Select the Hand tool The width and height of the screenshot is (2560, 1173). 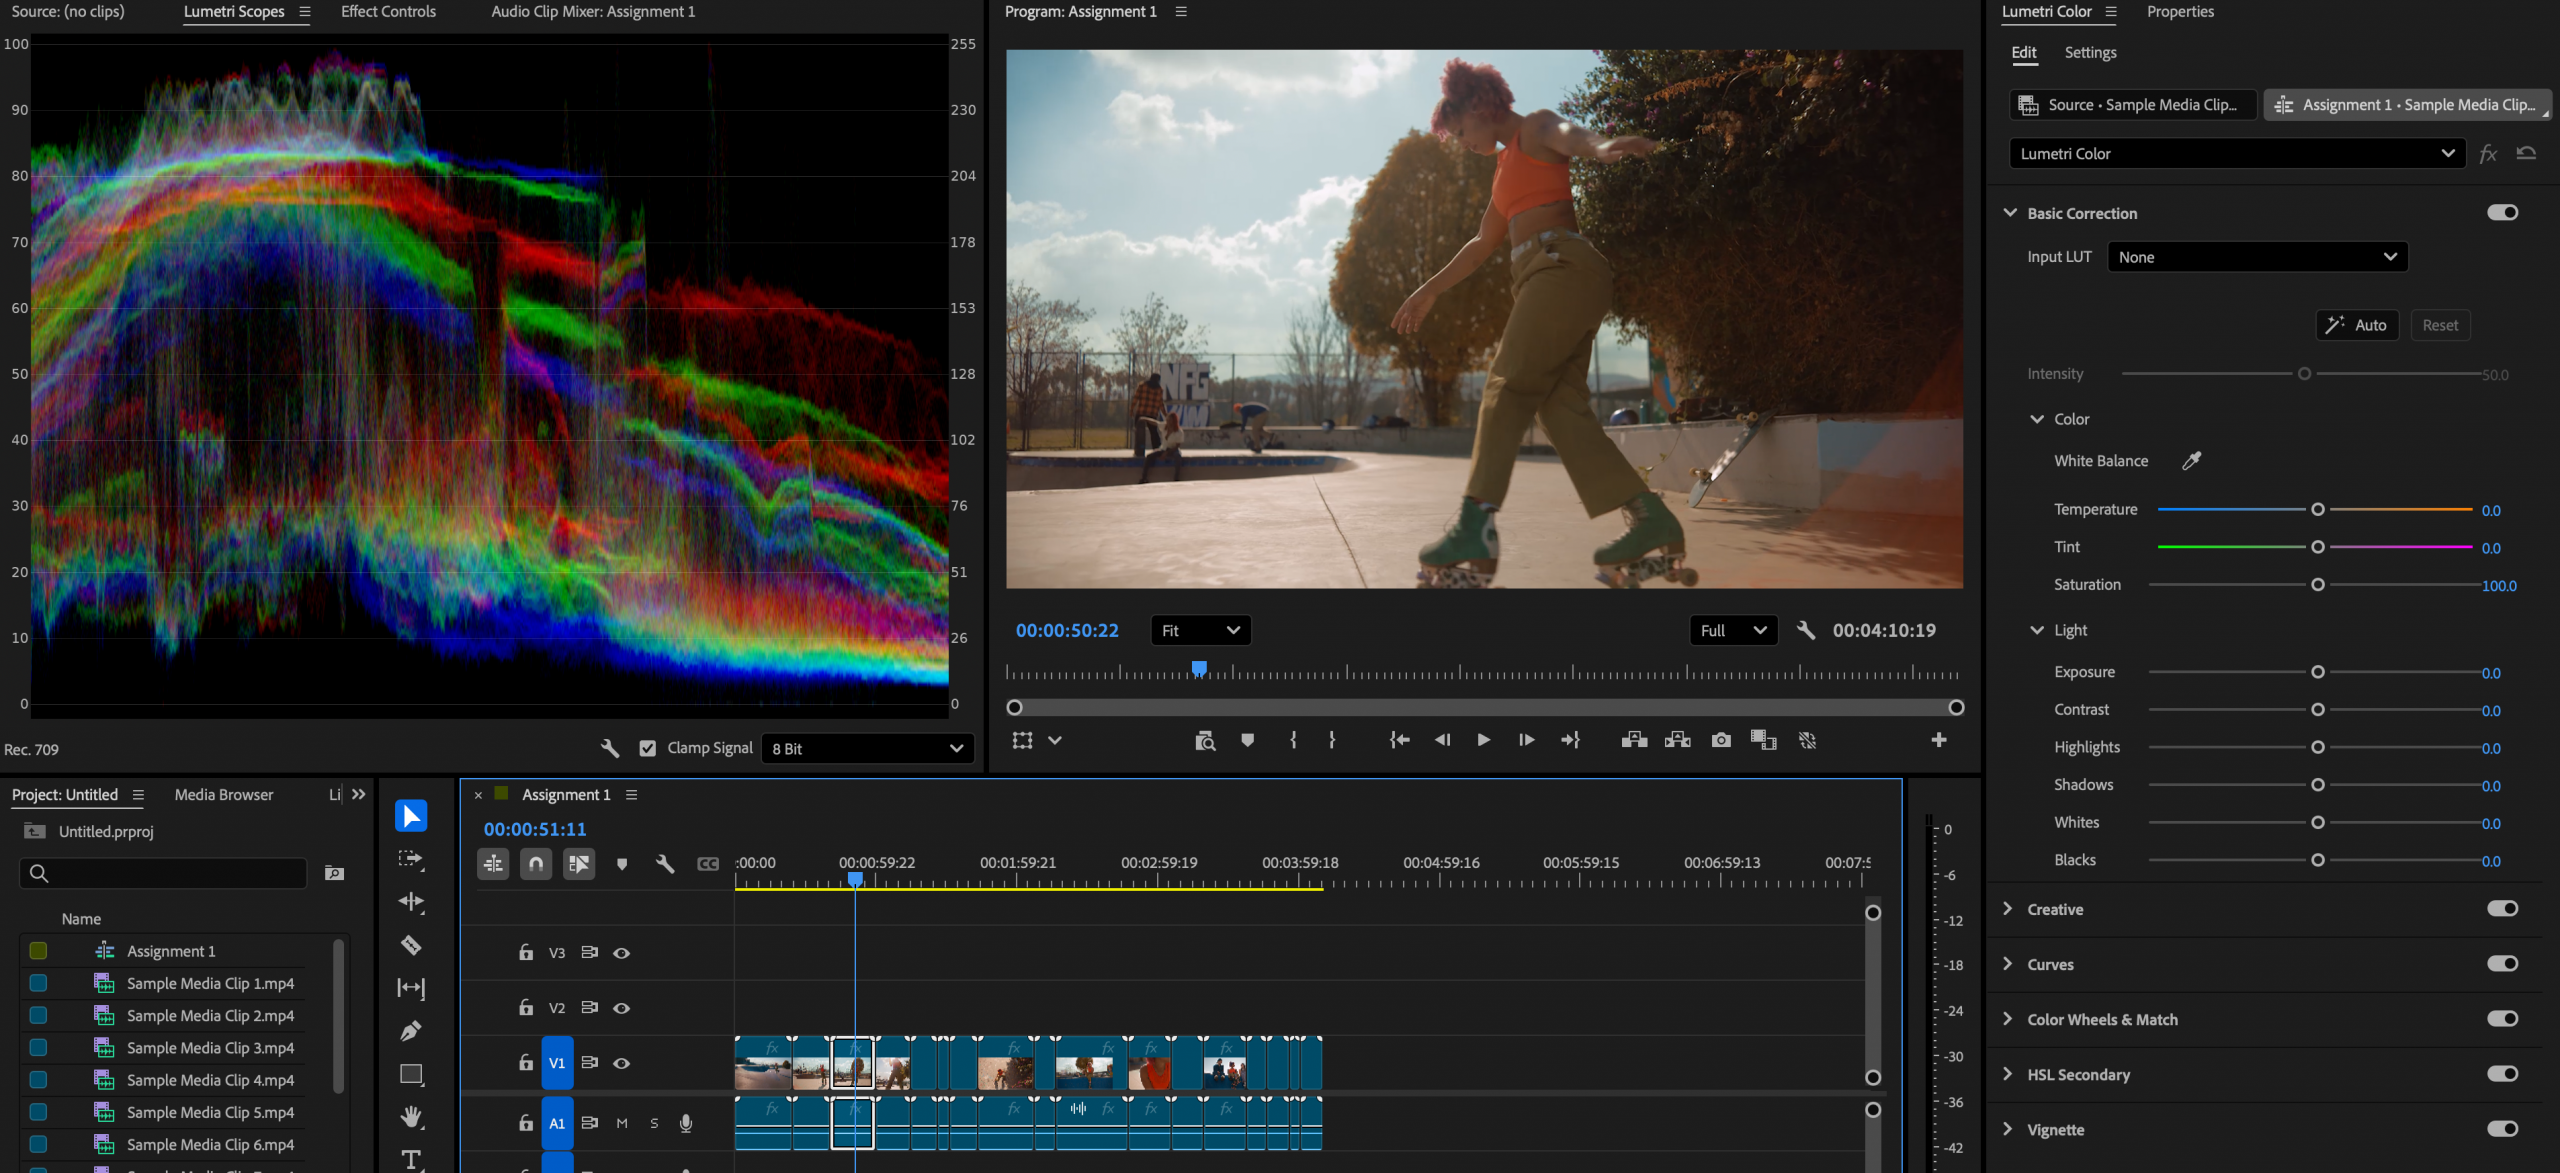[x=411, y=1116]
